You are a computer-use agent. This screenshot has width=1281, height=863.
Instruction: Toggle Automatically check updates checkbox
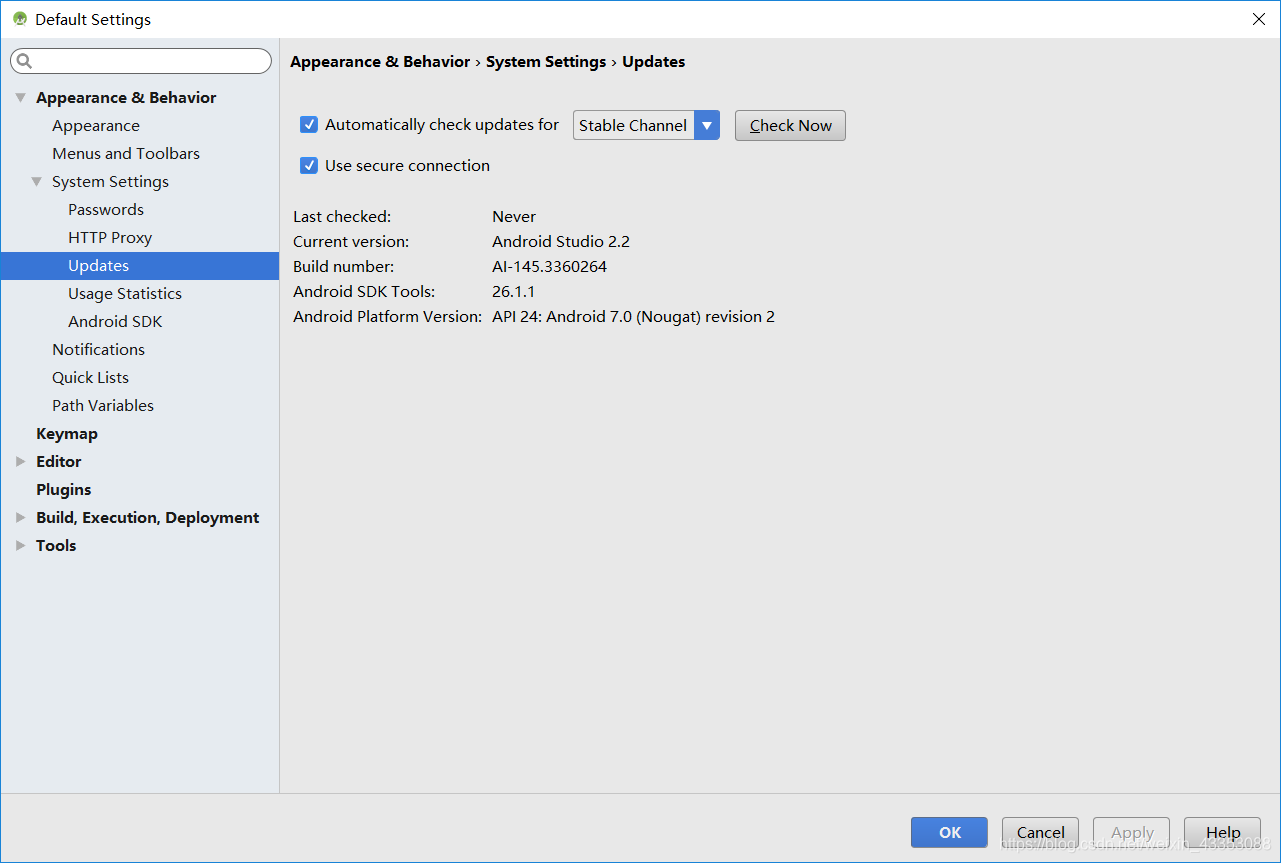[309, 125]
